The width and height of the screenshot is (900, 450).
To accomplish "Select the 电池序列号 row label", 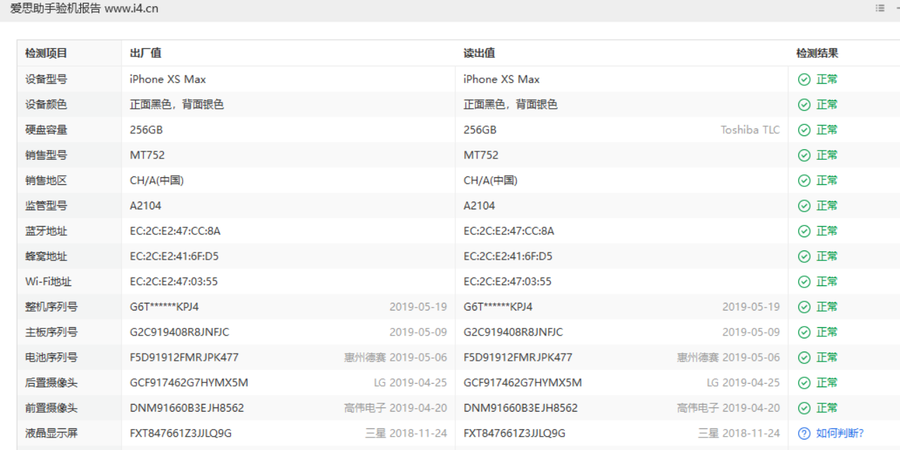I will 51,357.
